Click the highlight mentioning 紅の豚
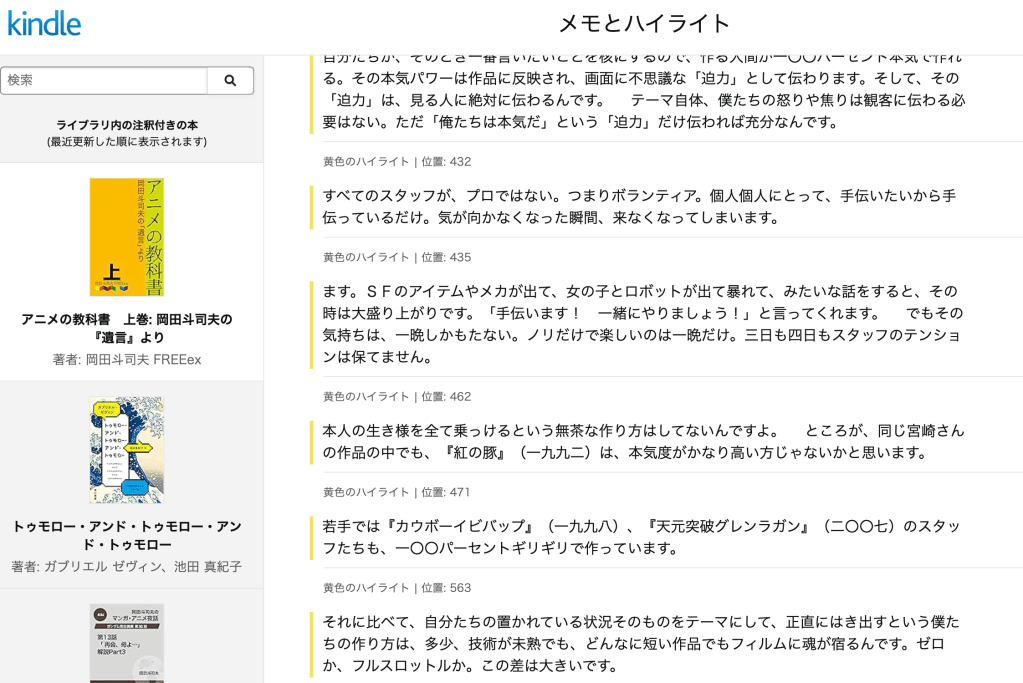Screen dimensions: 1023x683 click(640, 440)
